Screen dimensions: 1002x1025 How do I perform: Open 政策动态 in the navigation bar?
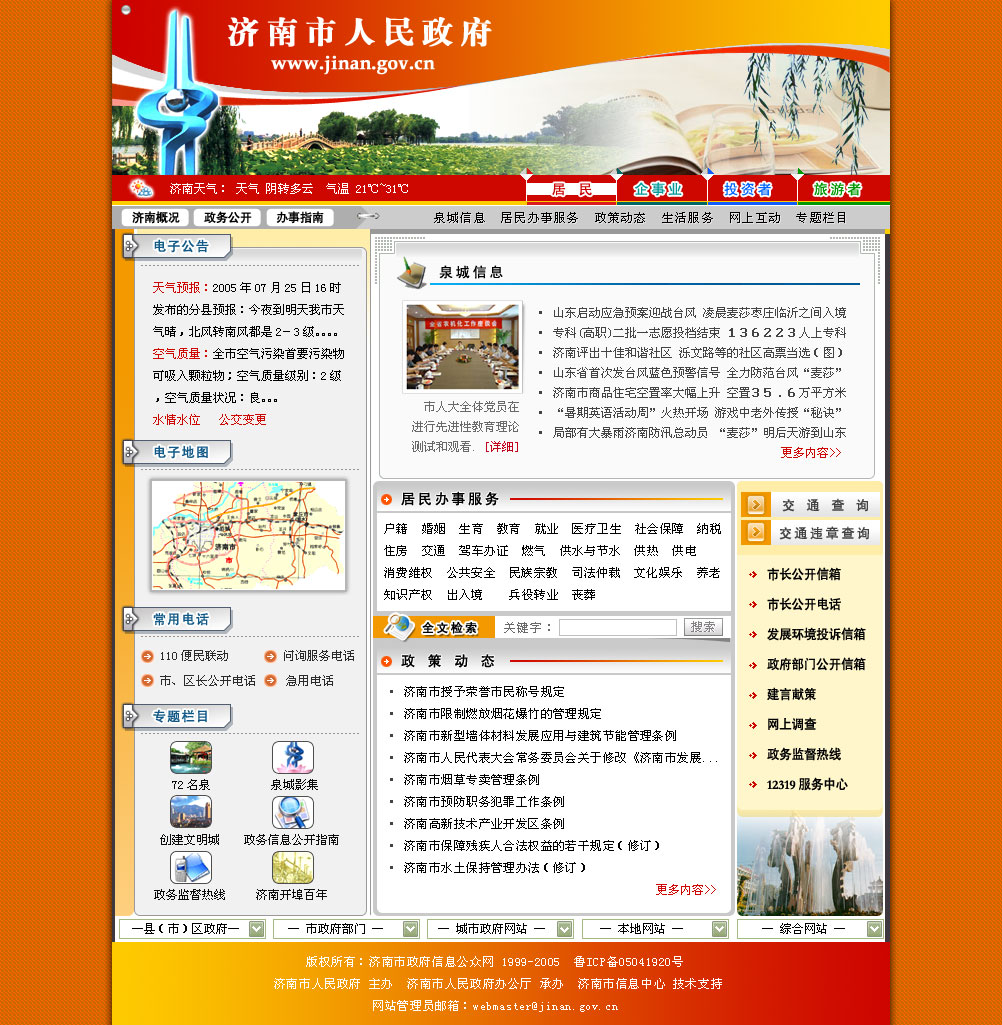pyautogui.click(x=620, y=217)
